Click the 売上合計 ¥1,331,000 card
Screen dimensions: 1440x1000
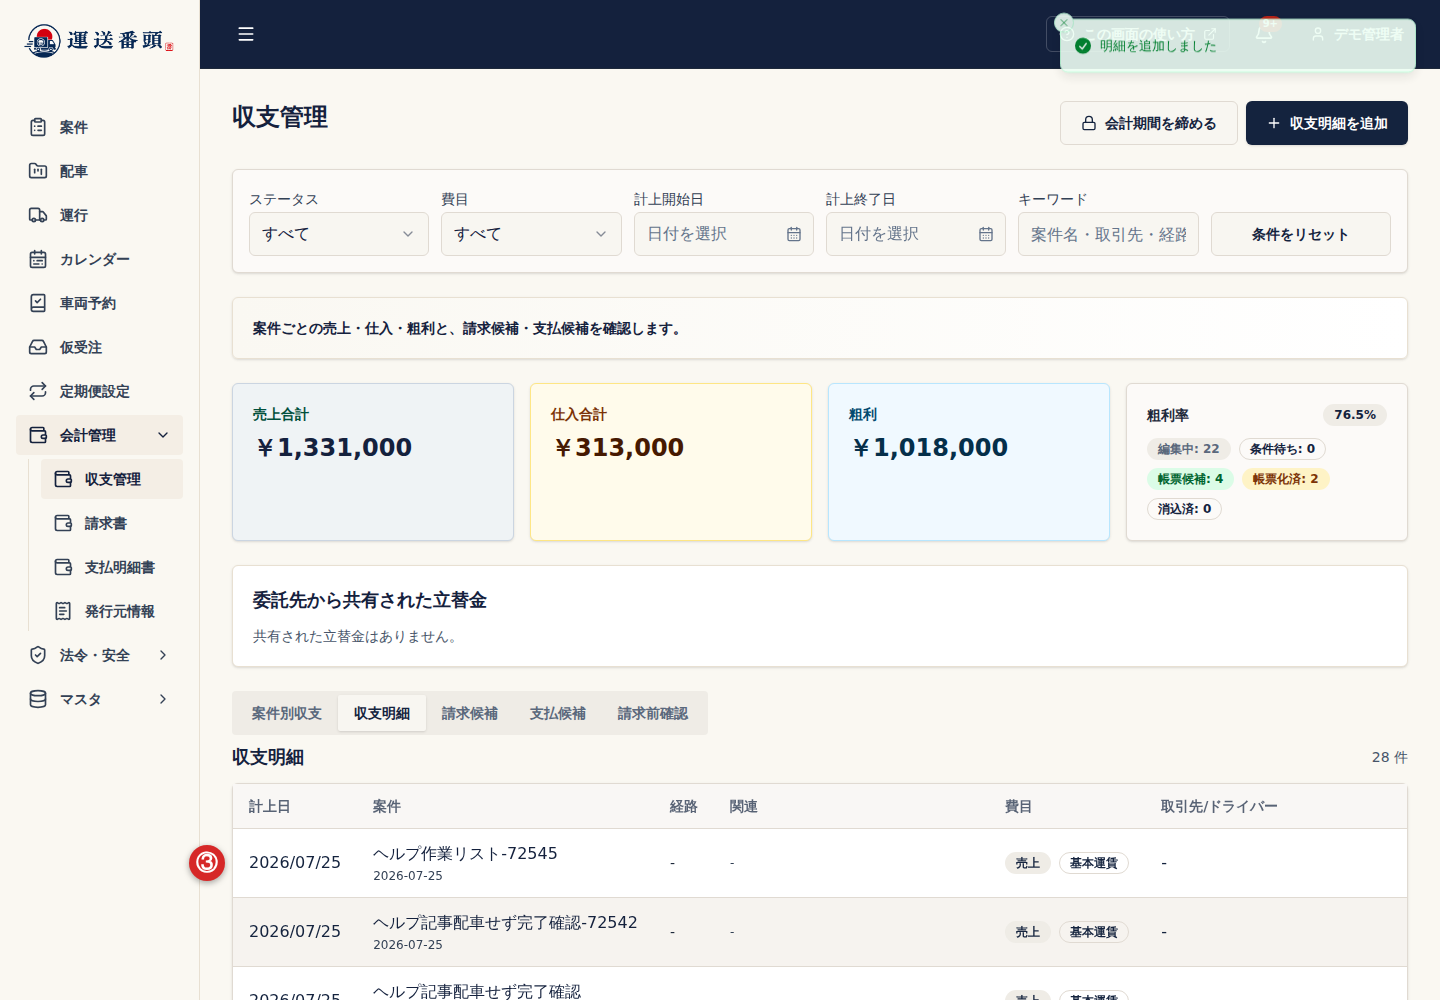373,462
